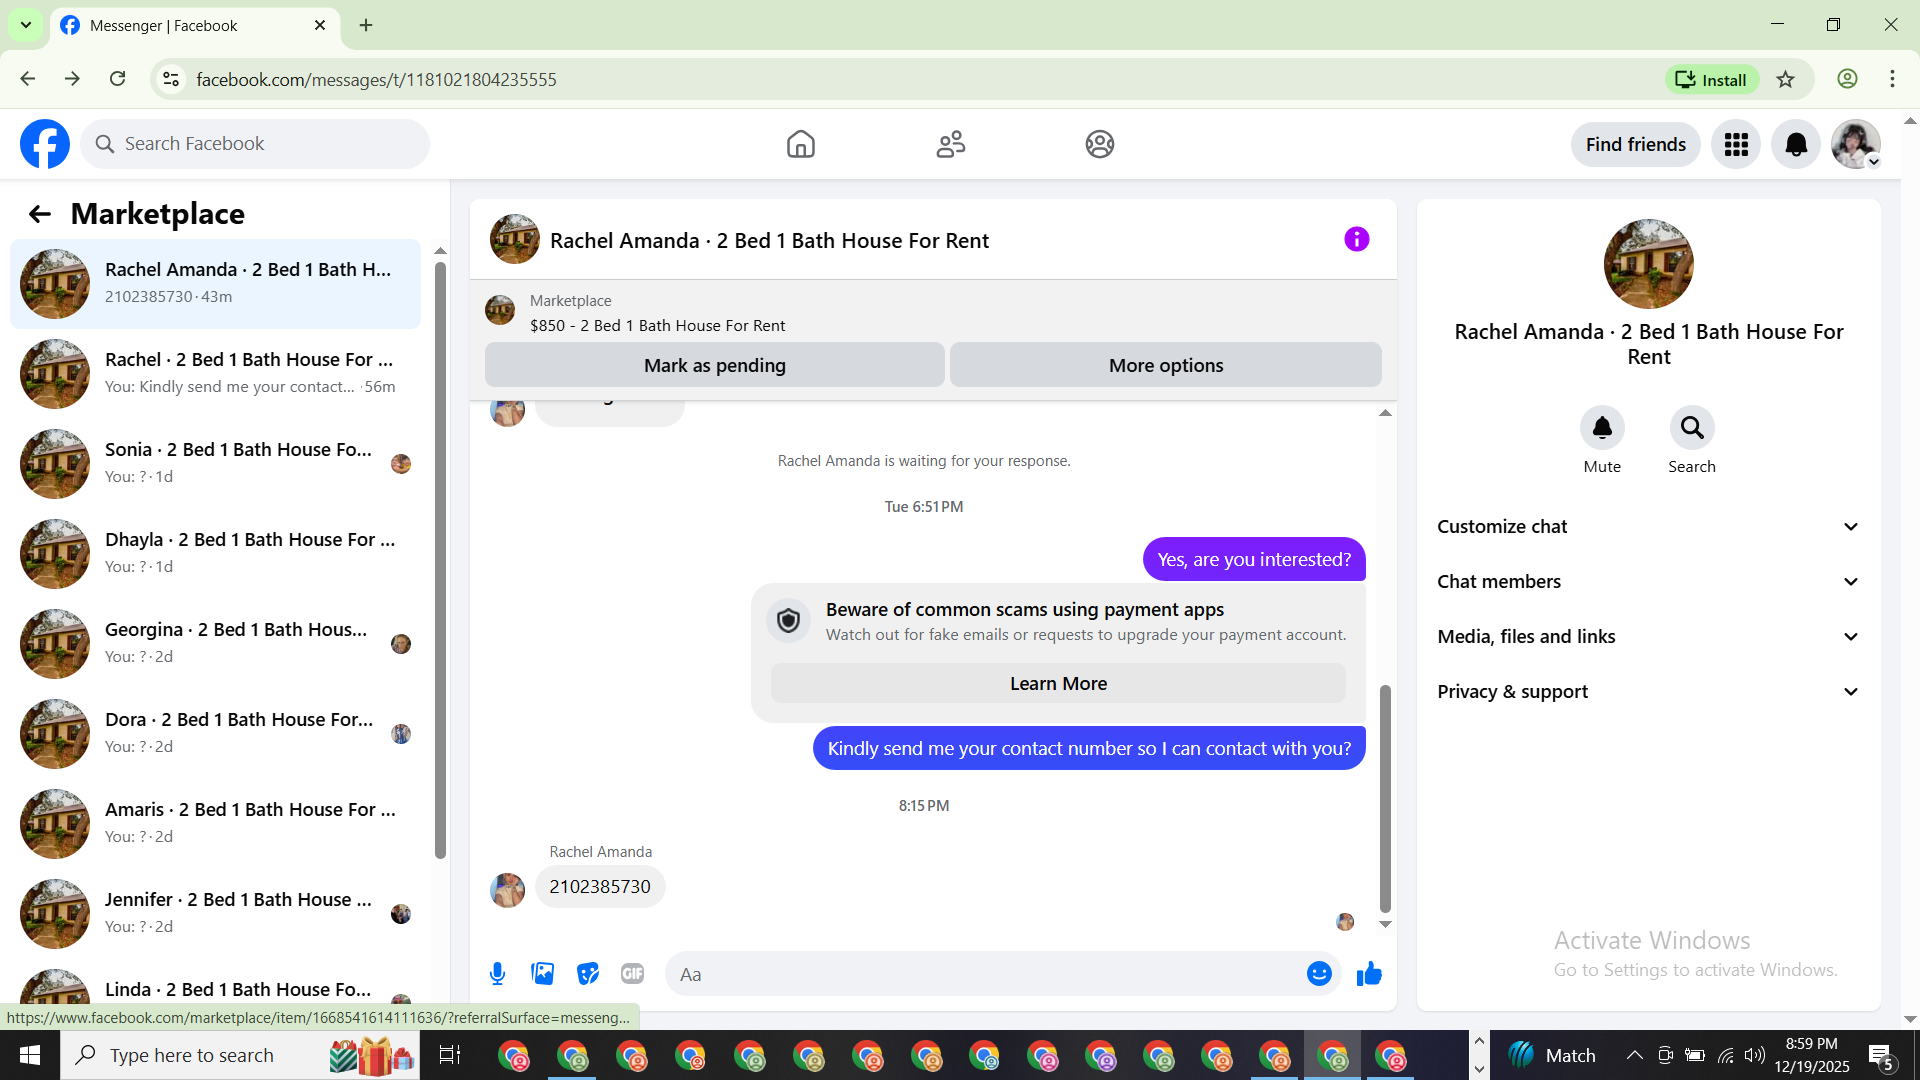Viewport: 1920px width, 1080px height.
Task: Open the Friends tab in the top navigation
Action: point(950,145)
